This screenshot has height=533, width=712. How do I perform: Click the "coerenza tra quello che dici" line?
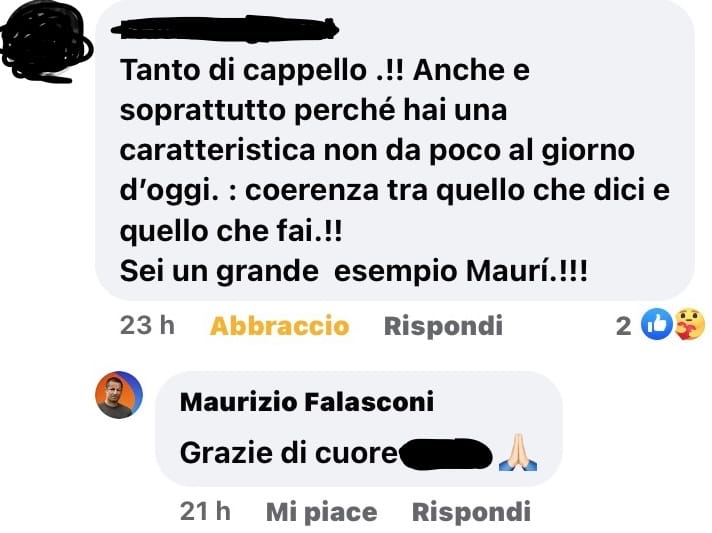[395, 191]
